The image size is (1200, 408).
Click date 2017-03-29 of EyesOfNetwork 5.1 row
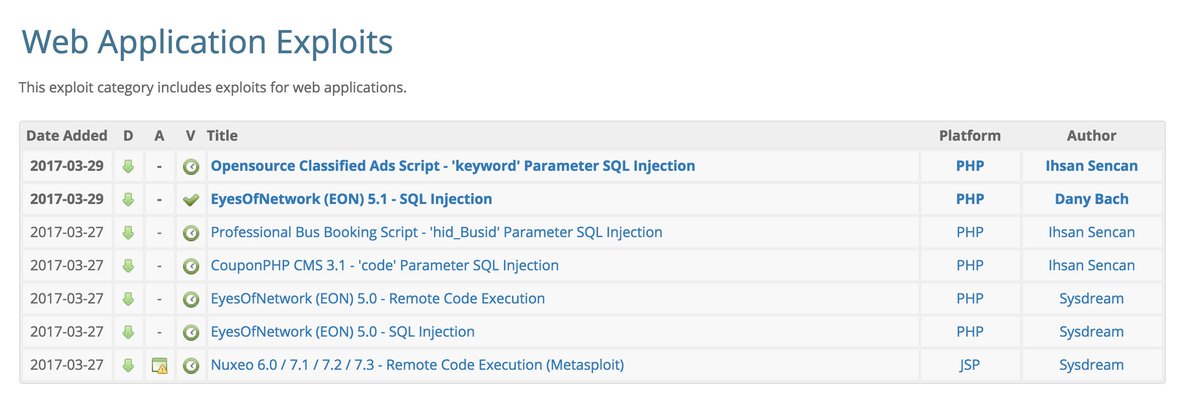(x=67, y=199)
